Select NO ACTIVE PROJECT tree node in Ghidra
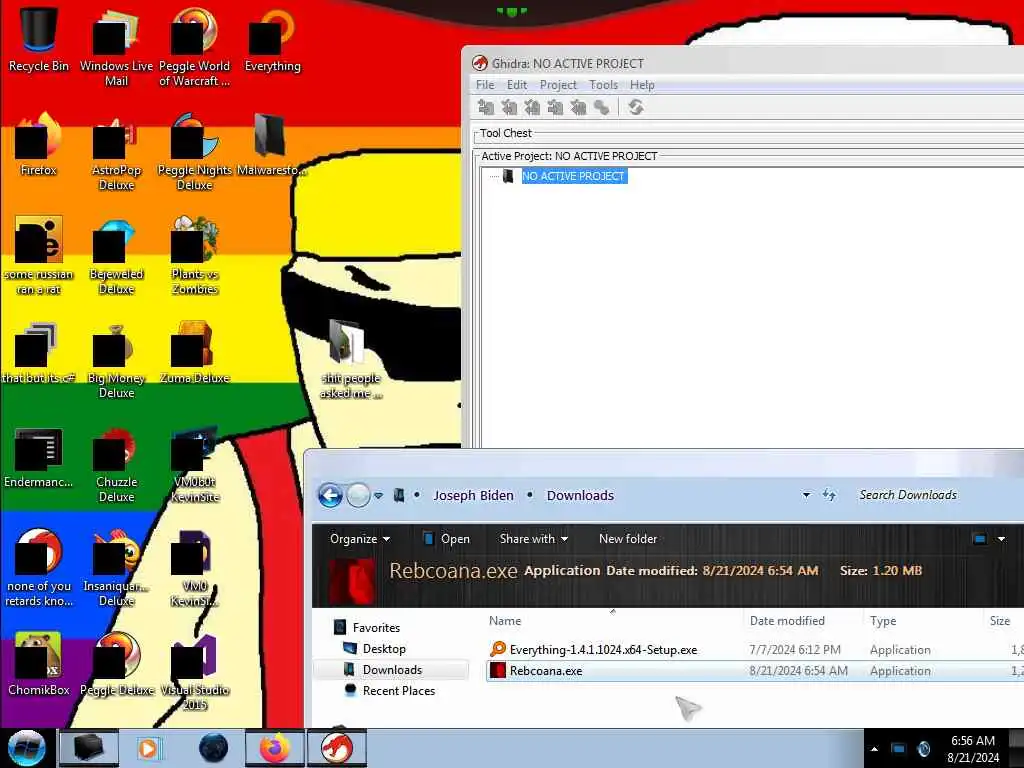Viewport: 1024px width, 768px height. point(573,176)
